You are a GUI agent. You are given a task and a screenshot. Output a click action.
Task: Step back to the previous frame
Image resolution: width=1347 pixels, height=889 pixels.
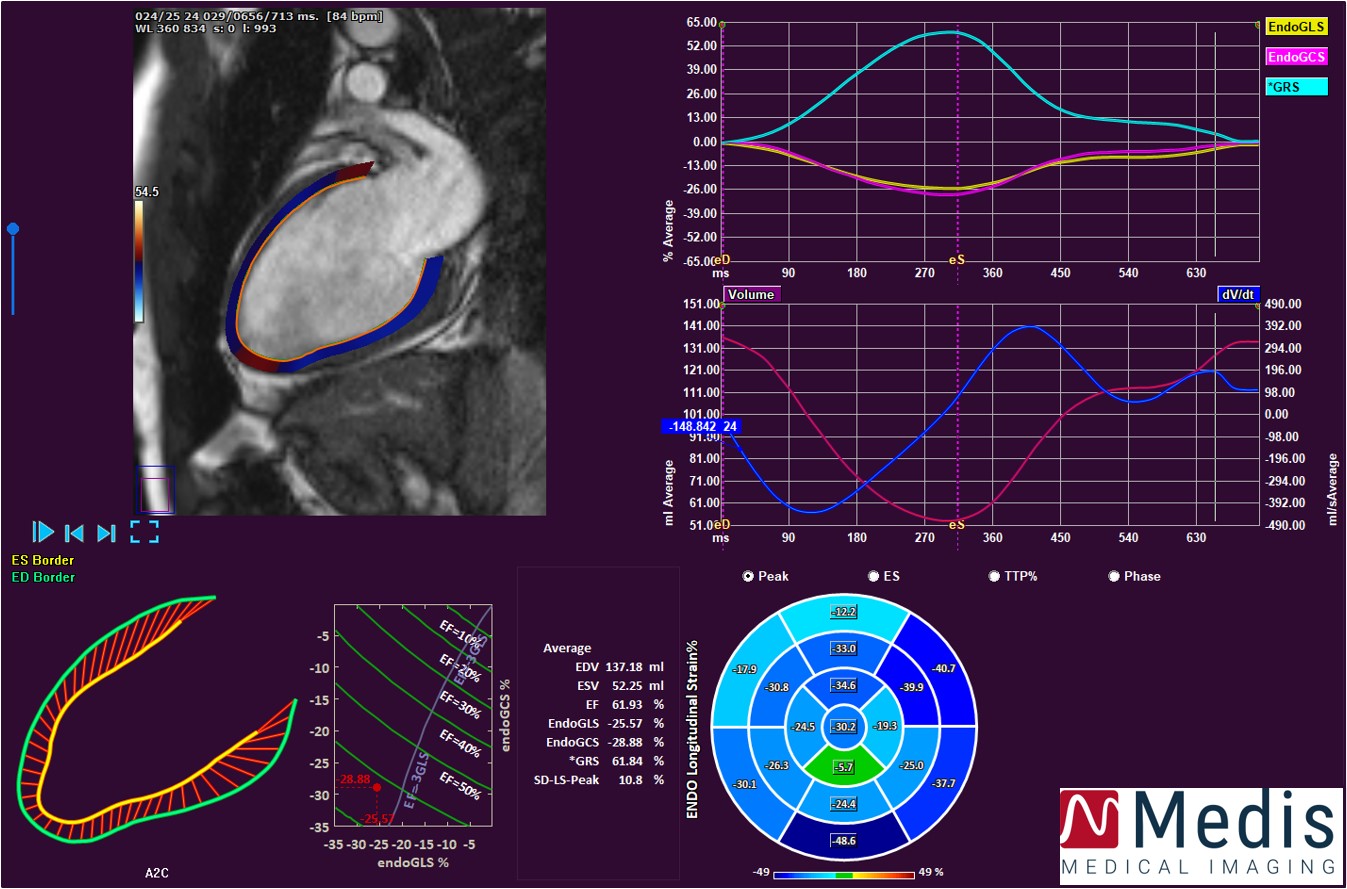coord(74,532)
